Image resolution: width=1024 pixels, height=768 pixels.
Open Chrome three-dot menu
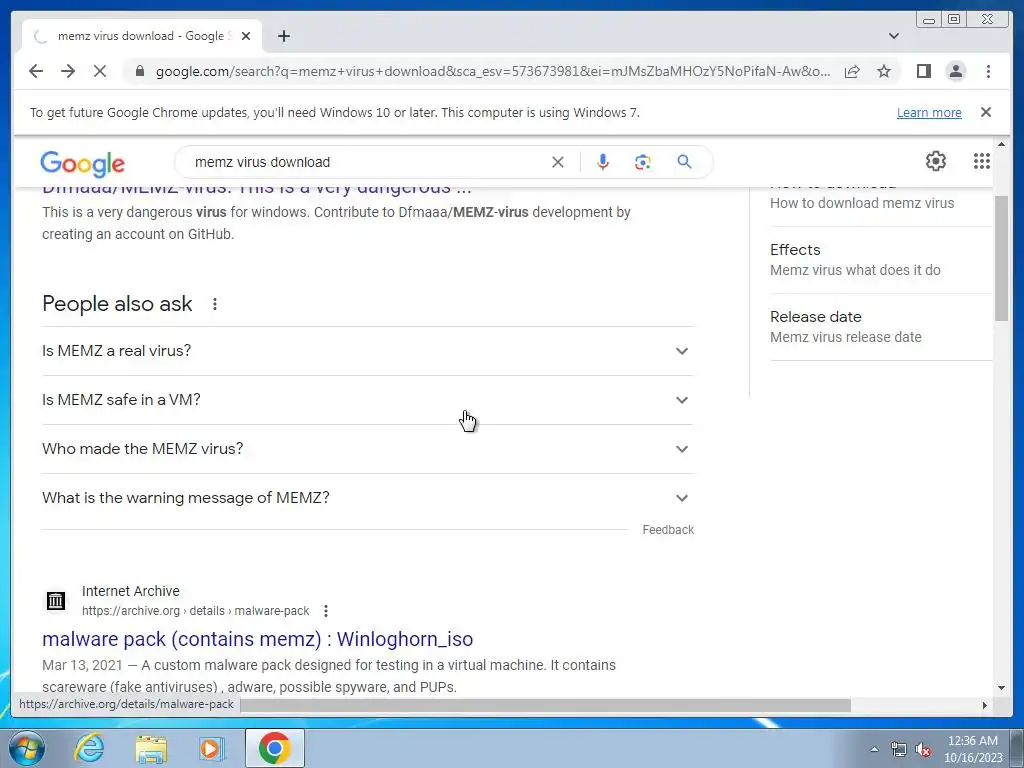pos(988,71)
